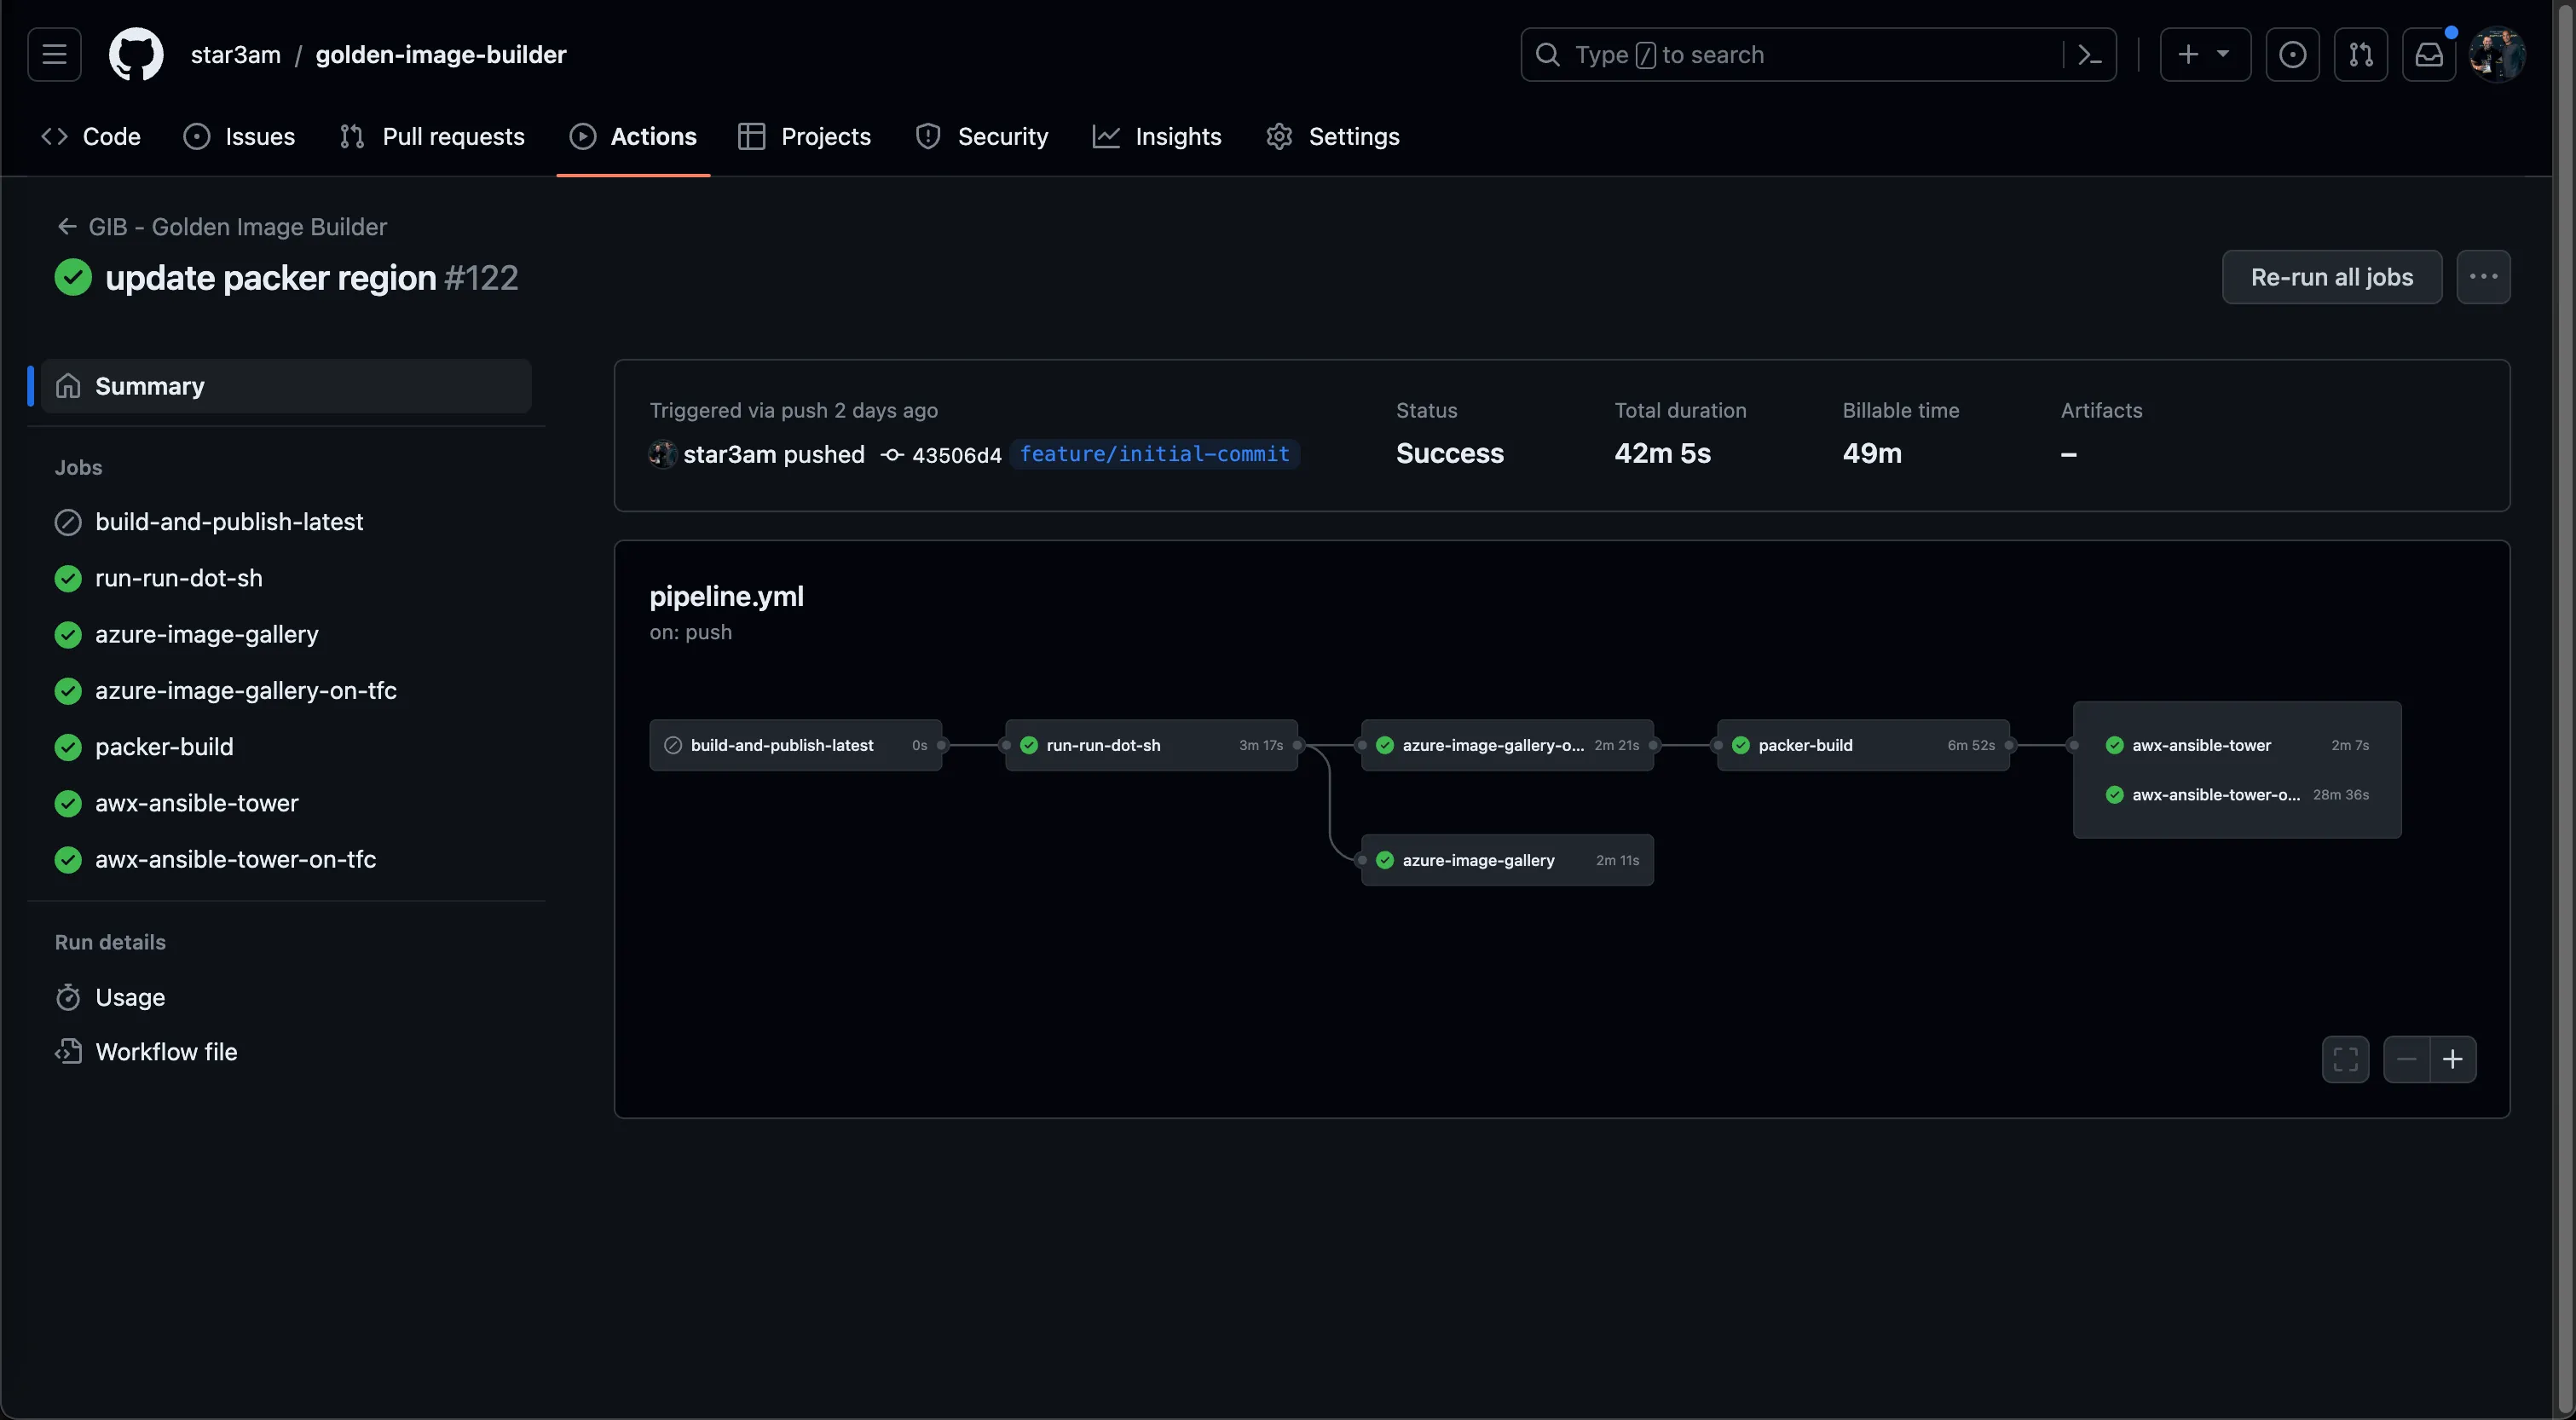Click the success check icon beside run title

pos(73,277)
